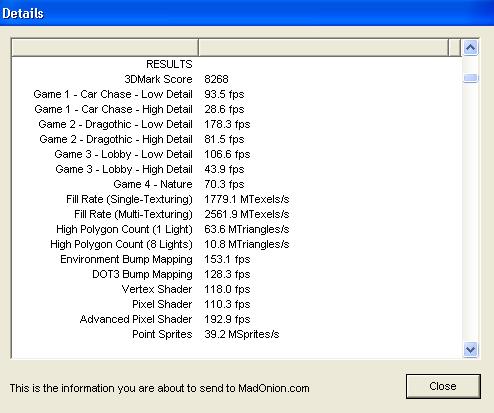
Task: Select the 81.5 fps value
Action: pos(224,139)
